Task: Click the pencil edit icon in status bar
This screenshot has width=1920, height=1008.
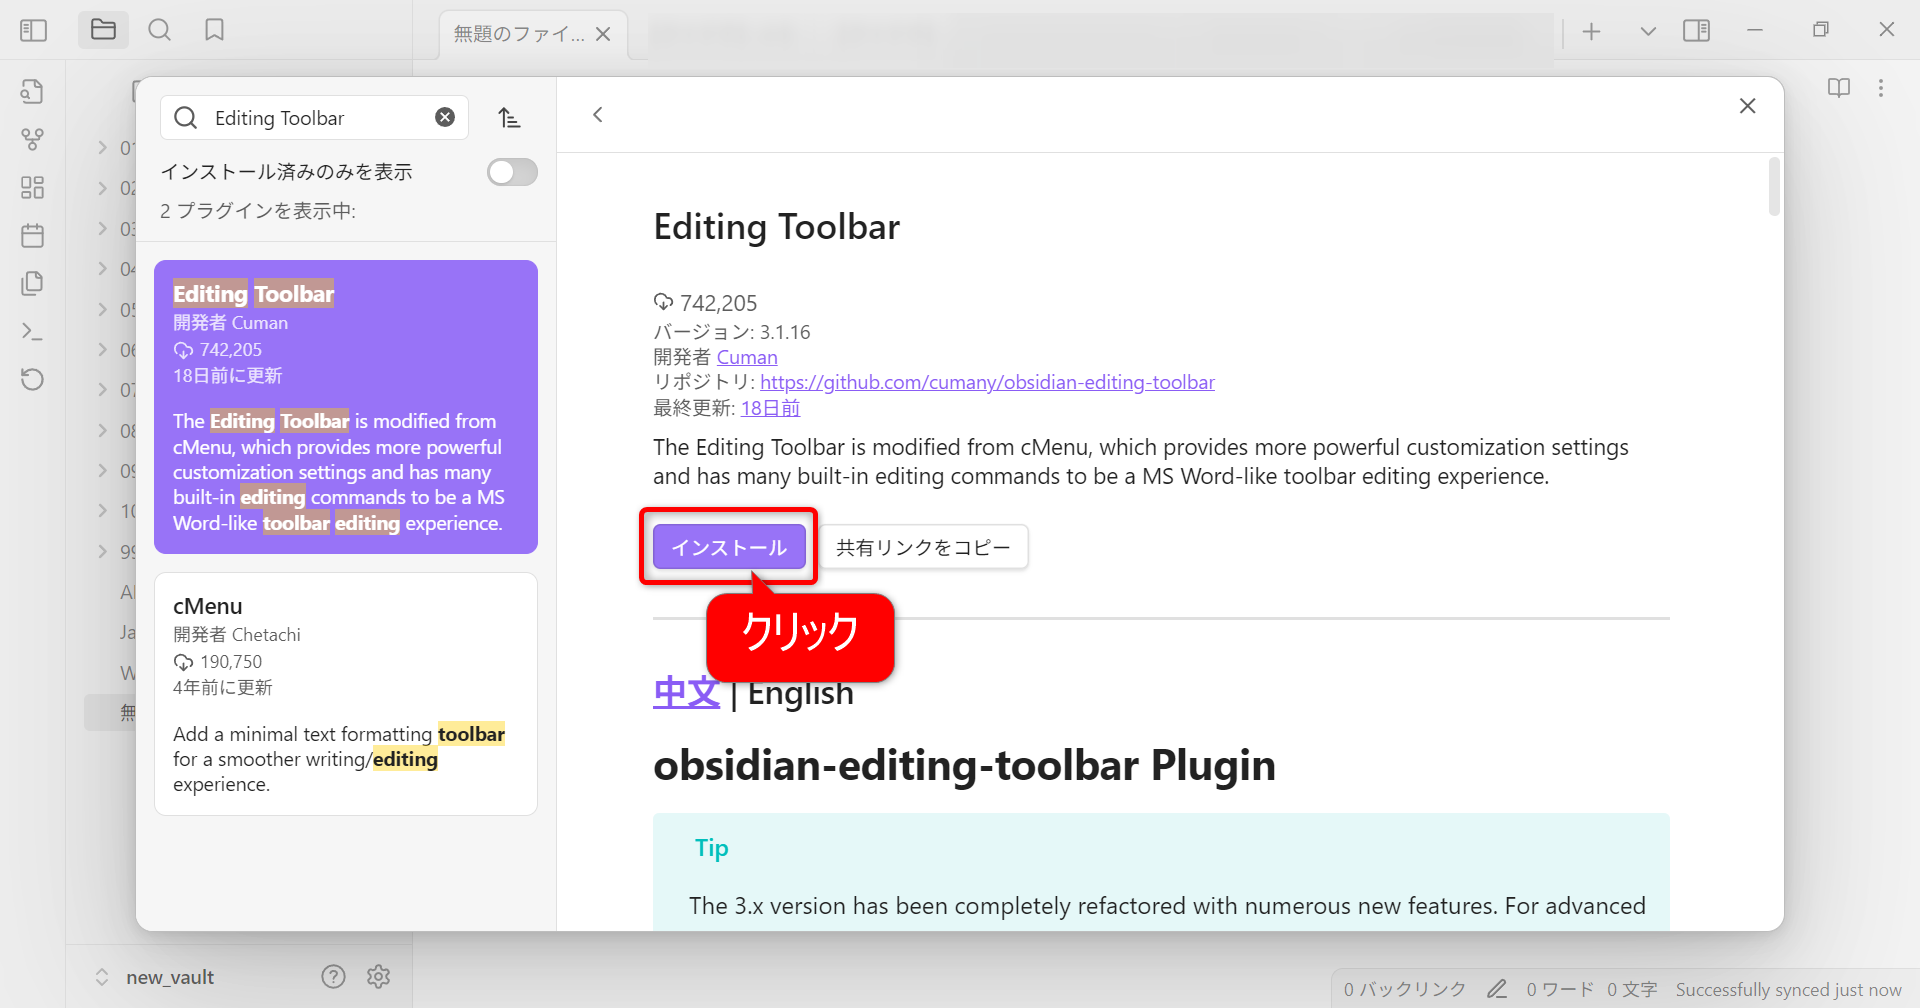Action: 1497,989
